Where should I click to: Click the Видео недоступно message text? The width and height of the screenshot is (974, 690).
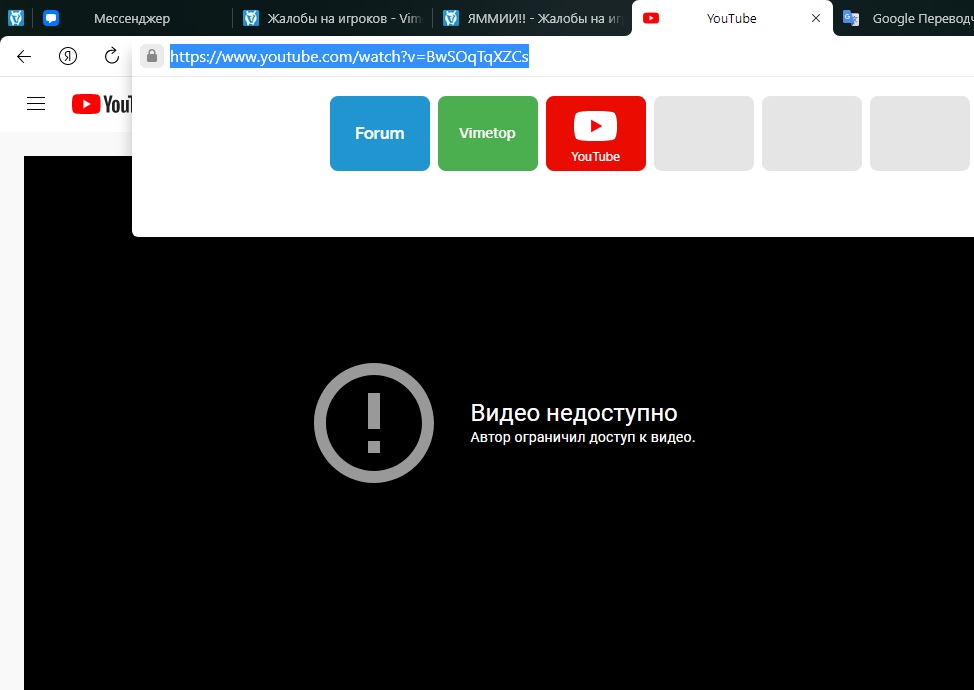pos(574,413)
